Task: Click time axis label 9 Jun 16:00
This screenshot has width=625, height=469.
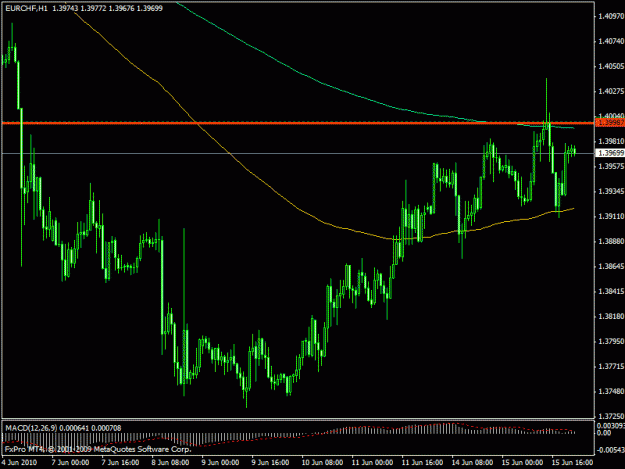Action: (x=270, y=463)
